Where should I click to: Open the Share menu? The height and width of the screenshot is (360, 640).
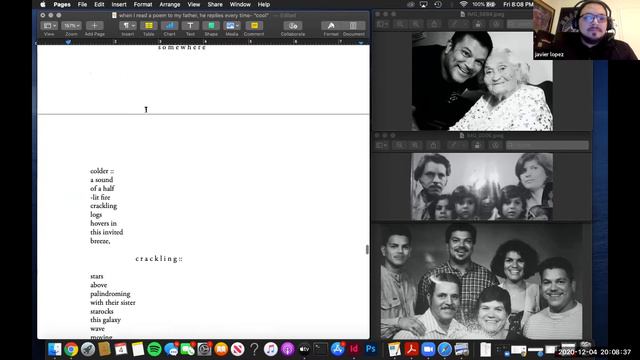click(215, 4)
